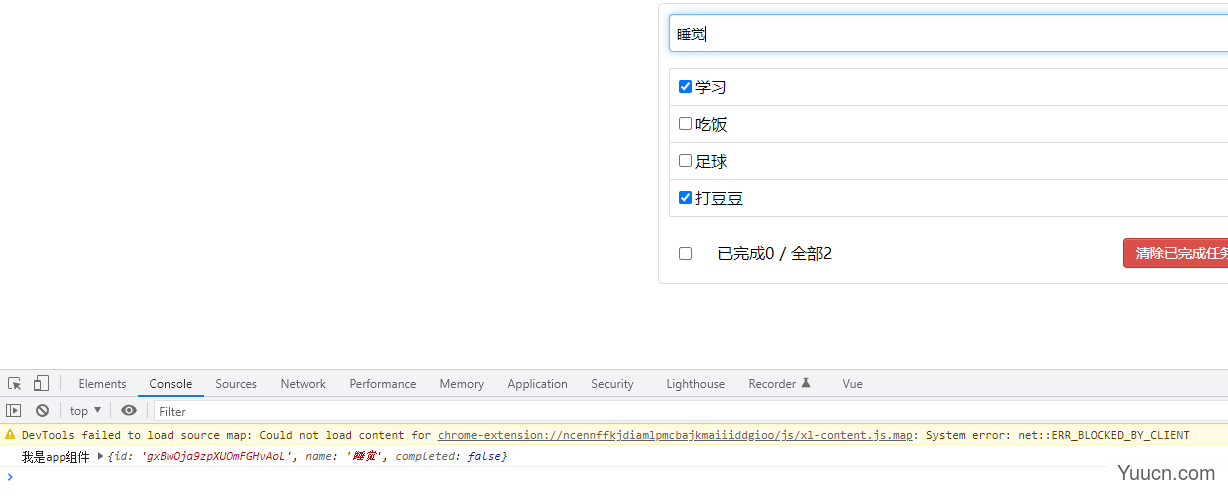Open the Network tab
The image size is (1228, 503).
[x=303, y=384]
